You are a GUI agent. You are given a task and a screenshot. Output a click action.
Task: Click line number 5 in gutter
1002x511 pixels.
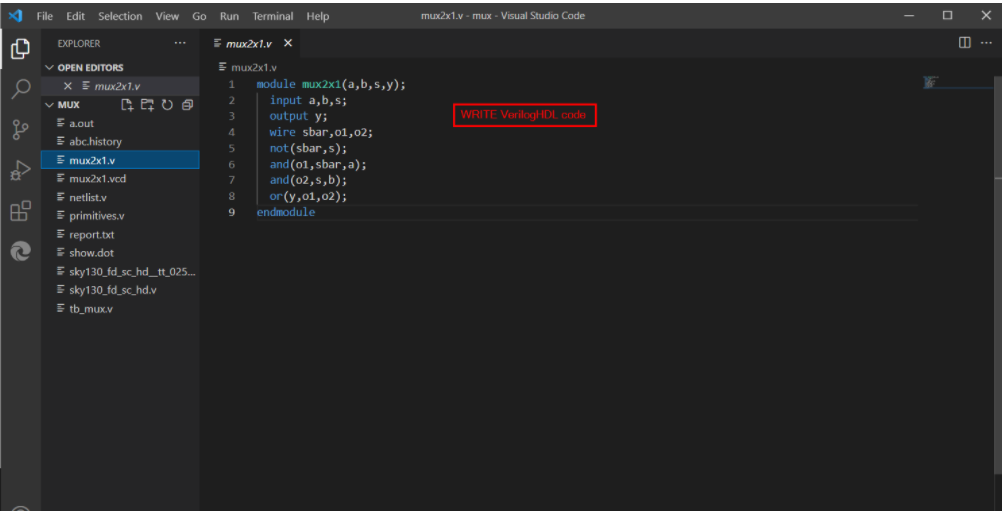pyautogui.click(x=231, y=148)
